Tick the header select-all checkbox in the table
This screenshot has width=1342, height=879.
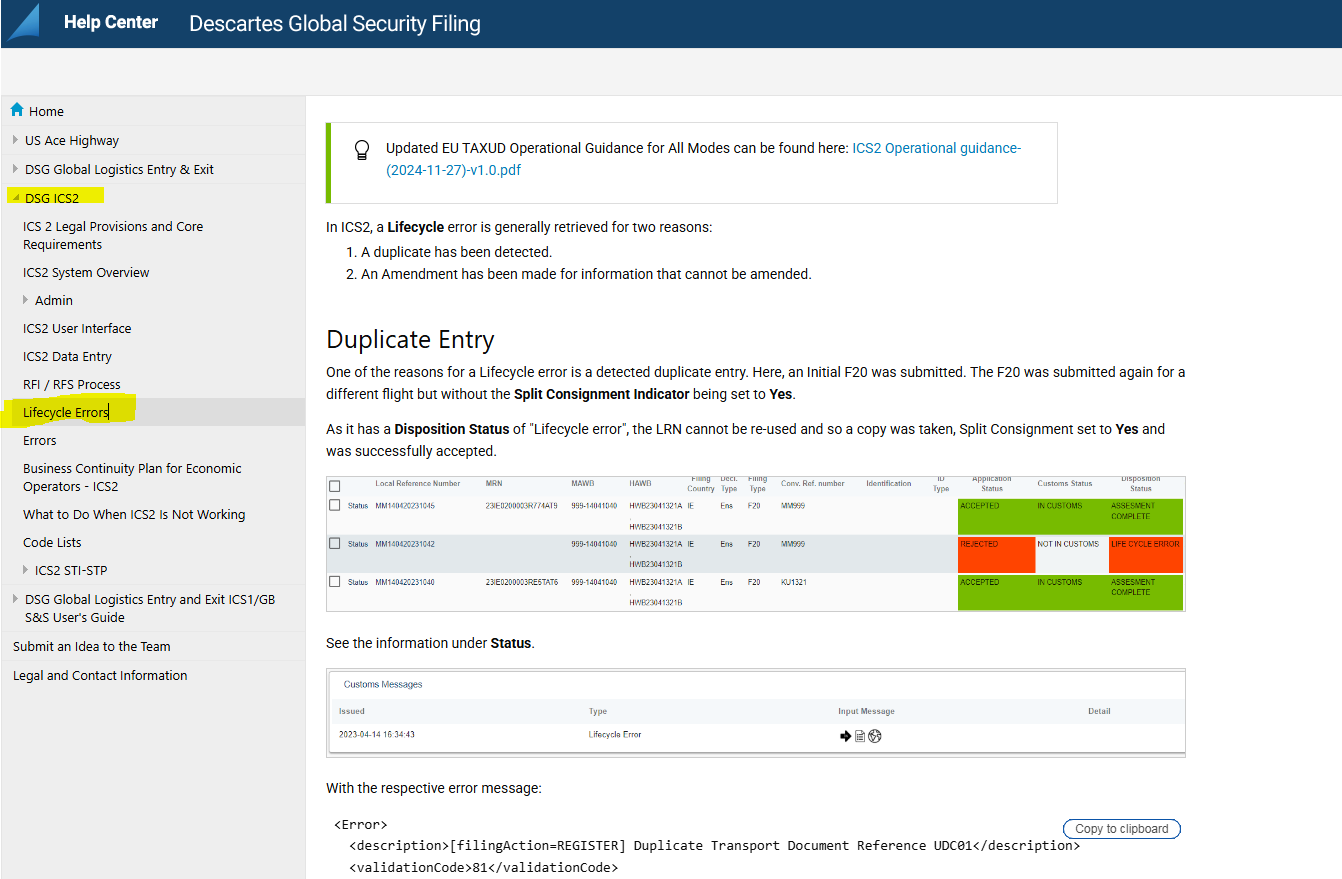click(x=335, y=486)
